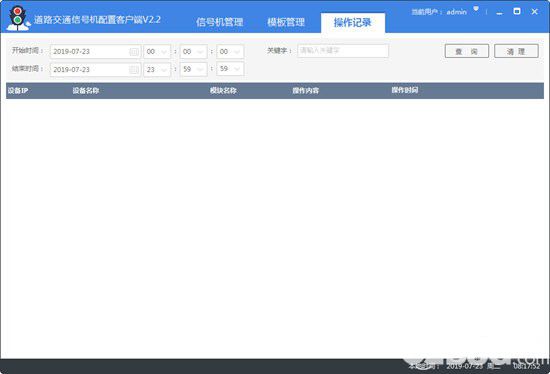Expand the end time second dropdown 59

tap(230, 68)
